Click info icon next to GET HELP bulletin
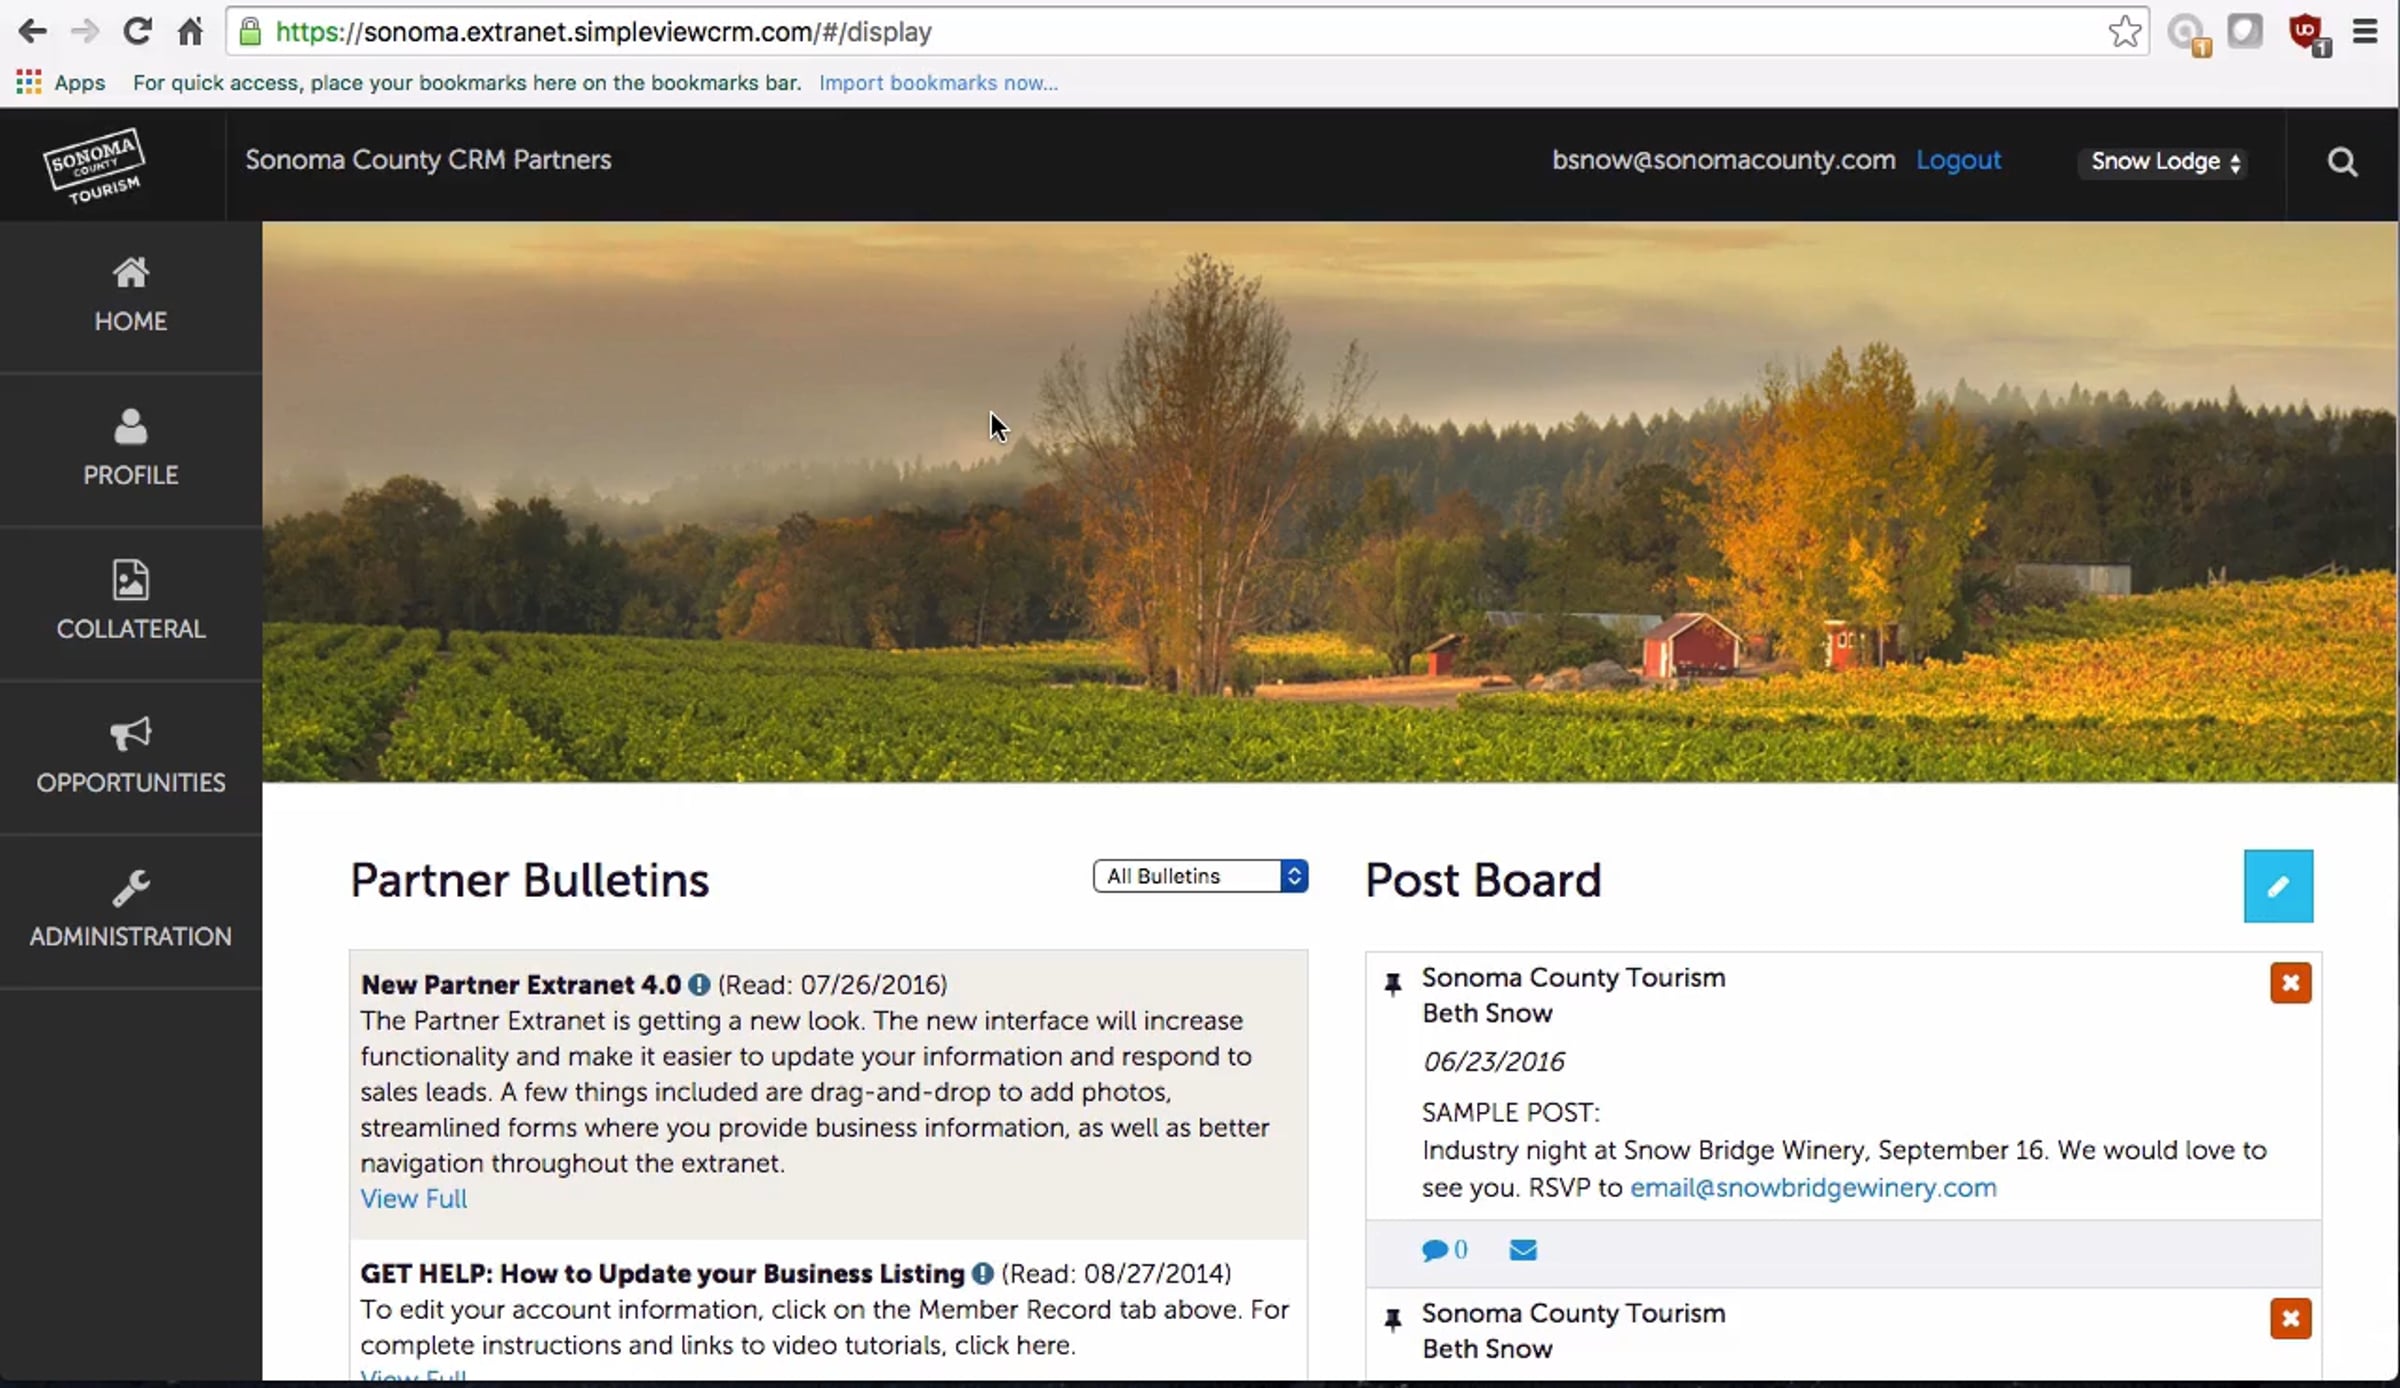 (x=983, y=1274)
